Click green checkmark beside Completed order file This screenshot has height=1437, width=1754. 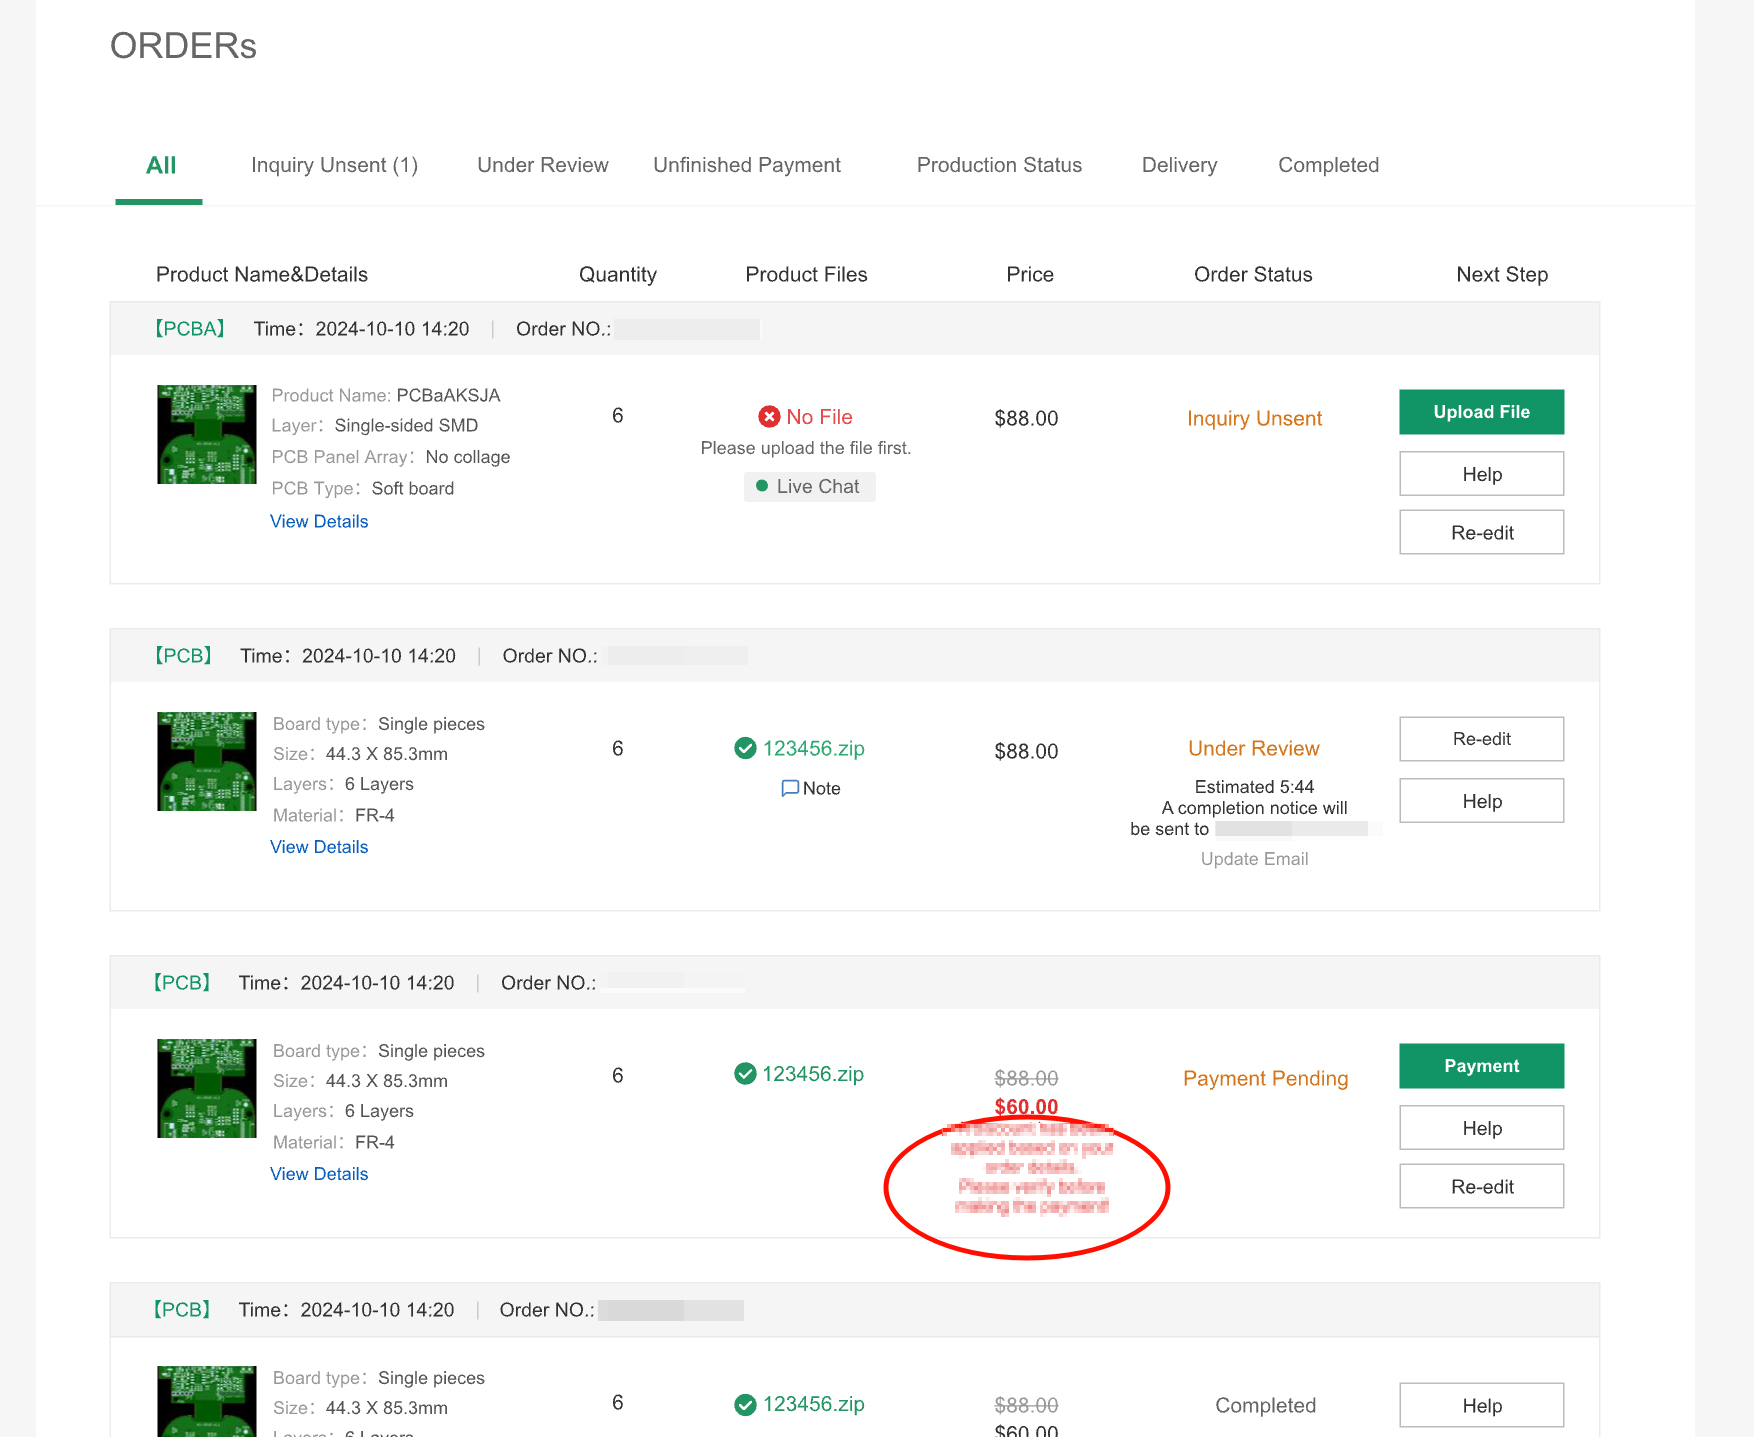point(745,1405)
